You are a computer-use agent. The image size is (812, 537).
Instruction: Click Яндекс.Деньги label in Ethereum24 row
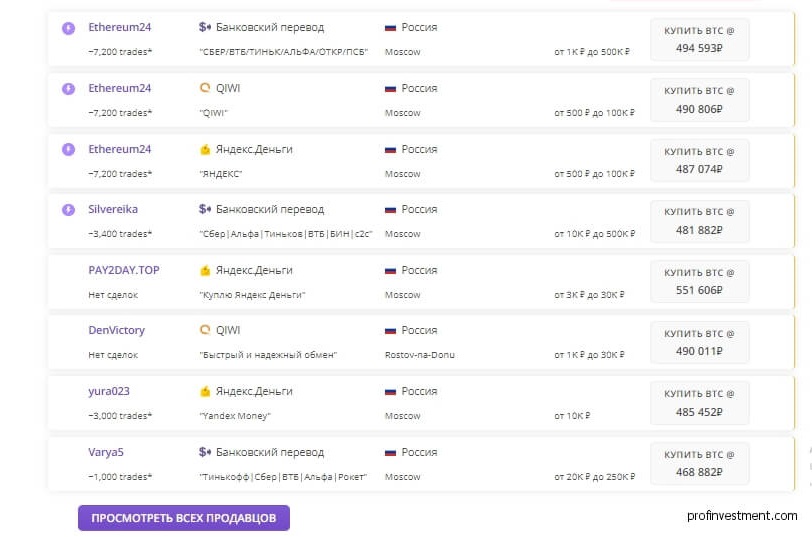tap(254, 149)
